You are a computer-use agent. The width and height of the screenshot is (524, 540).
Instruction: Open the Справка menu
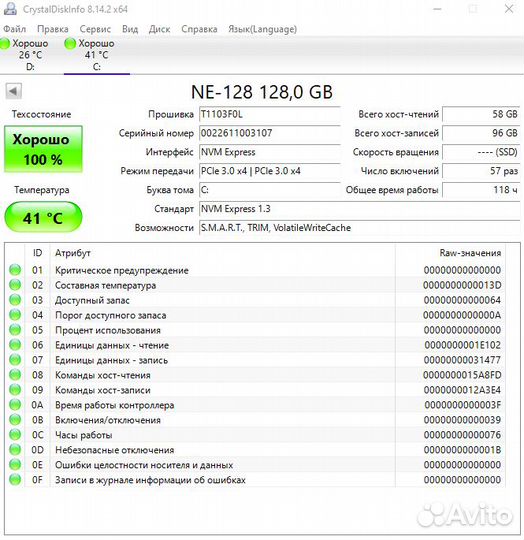[199, 29]
